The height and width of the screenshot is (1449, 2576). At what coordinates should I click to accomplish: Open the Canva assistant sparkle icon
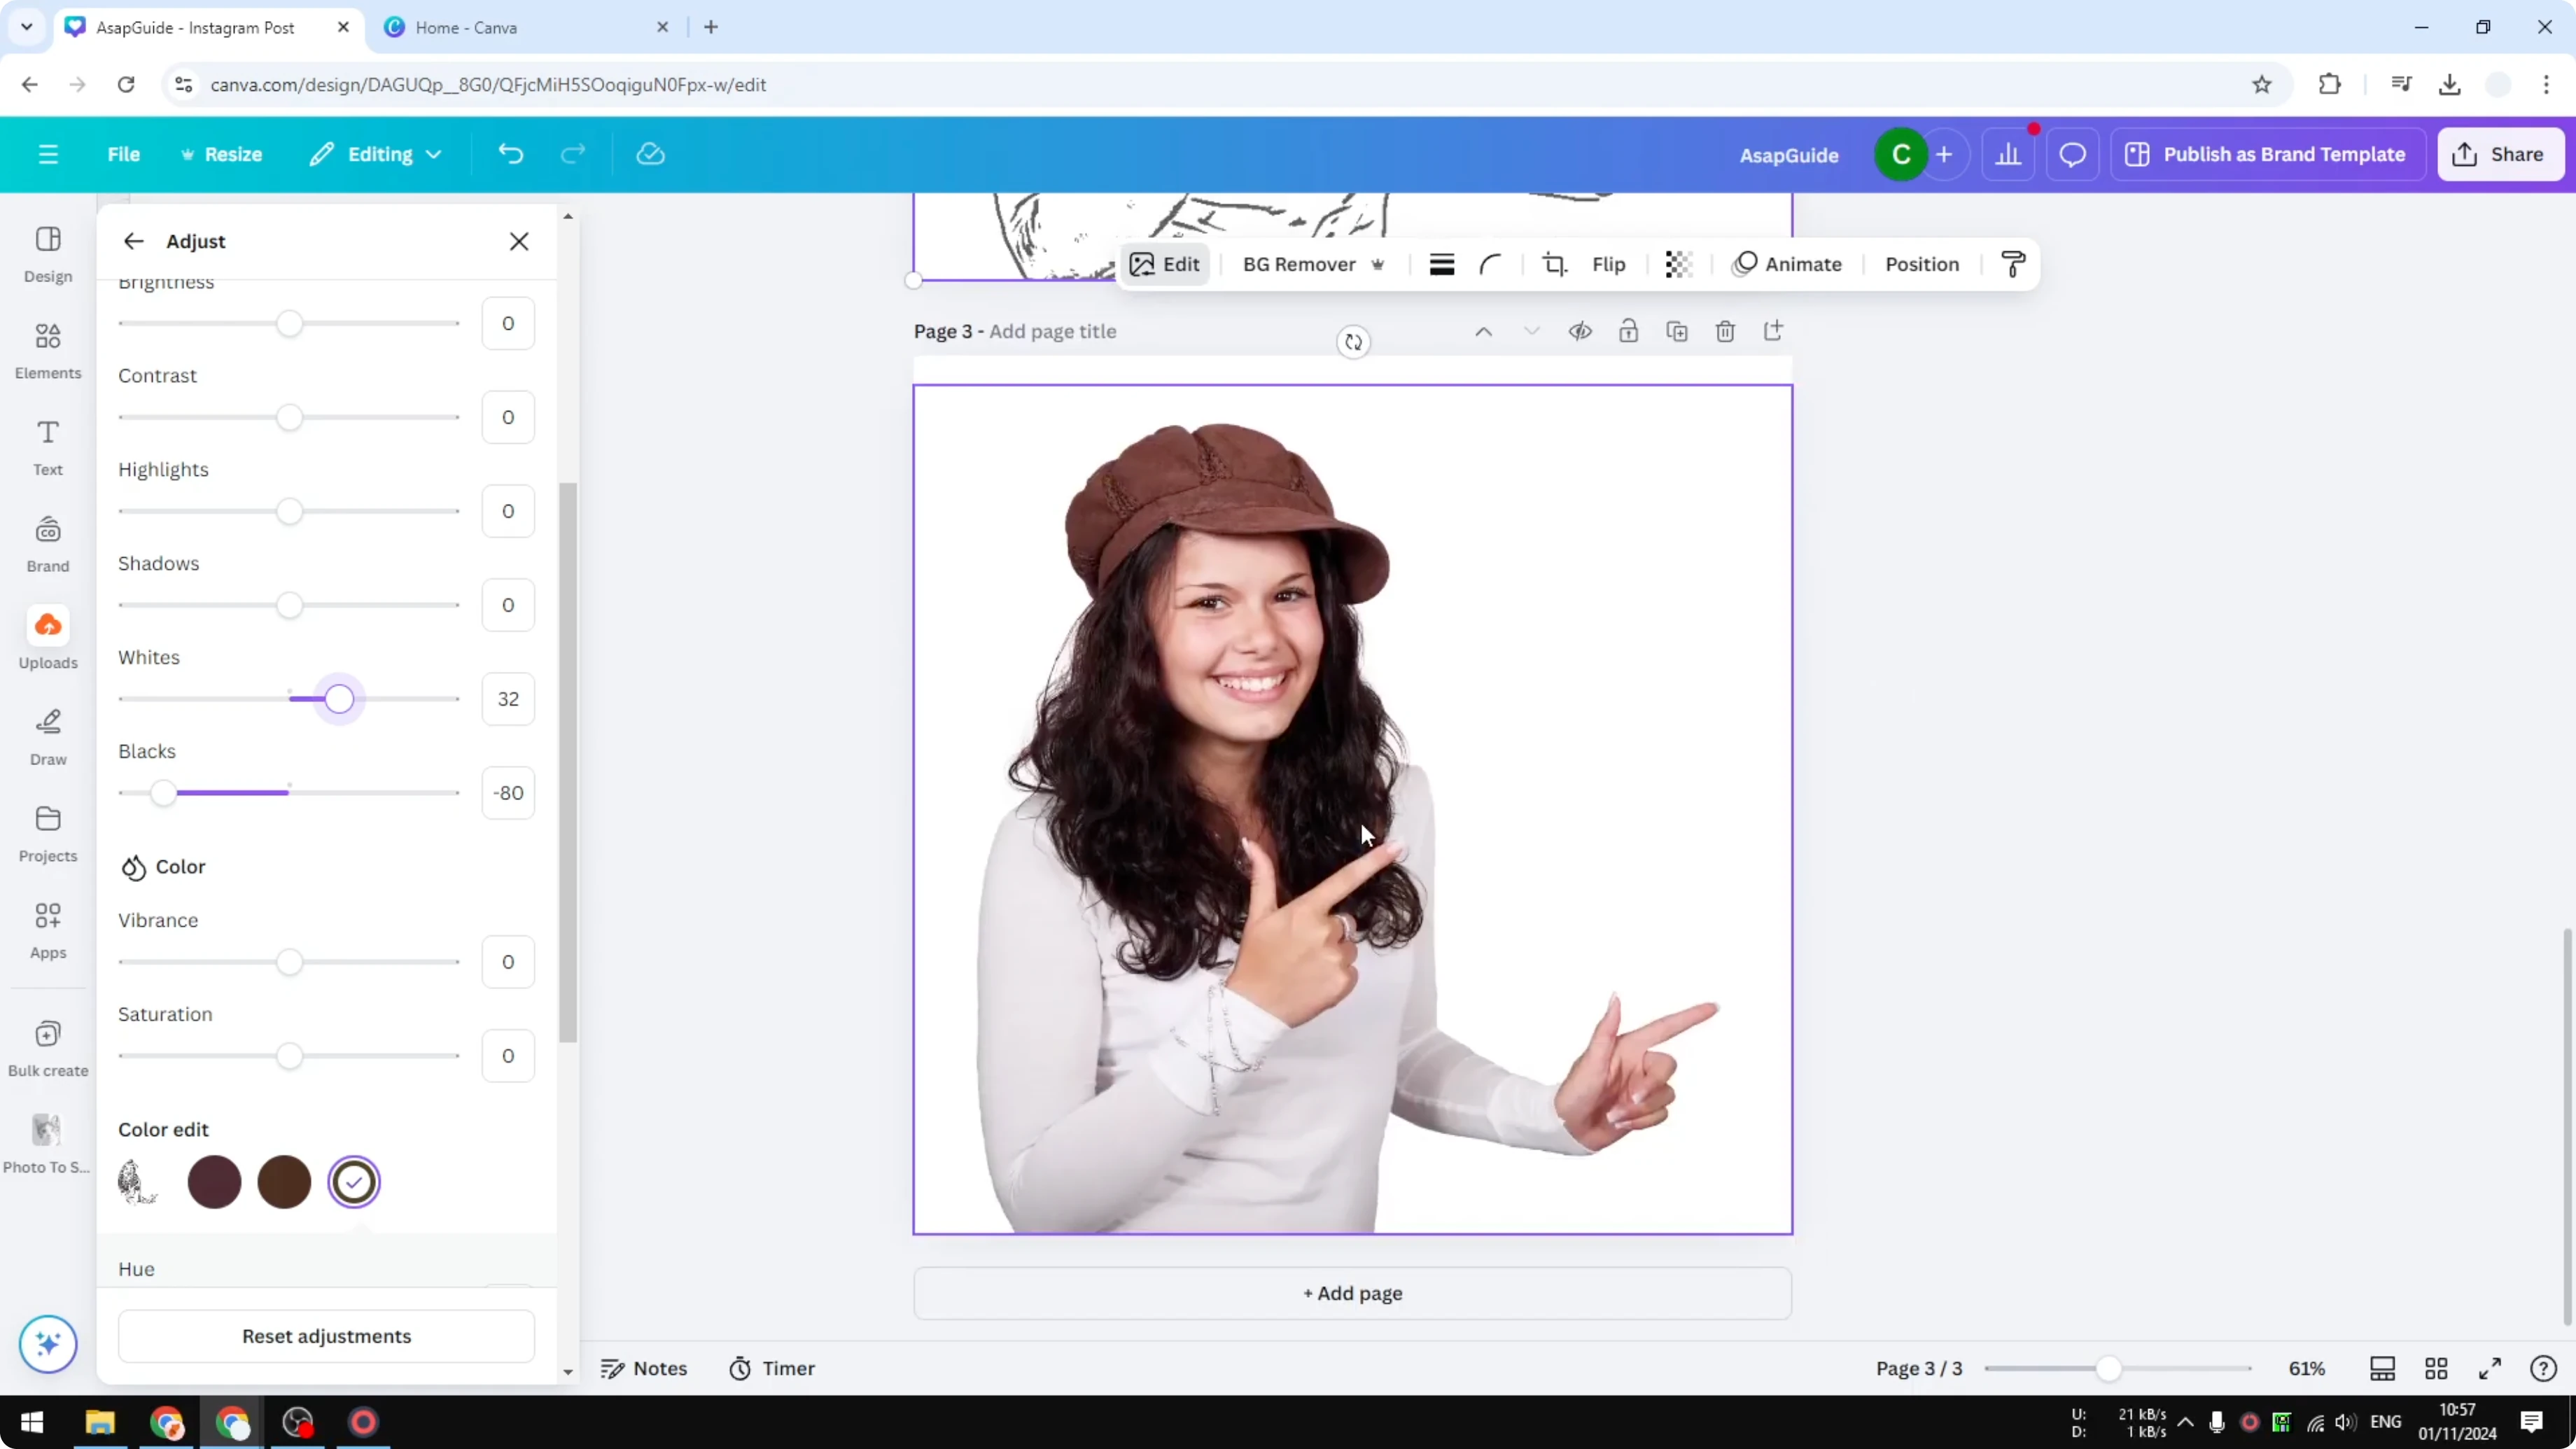click(47, 1344)
